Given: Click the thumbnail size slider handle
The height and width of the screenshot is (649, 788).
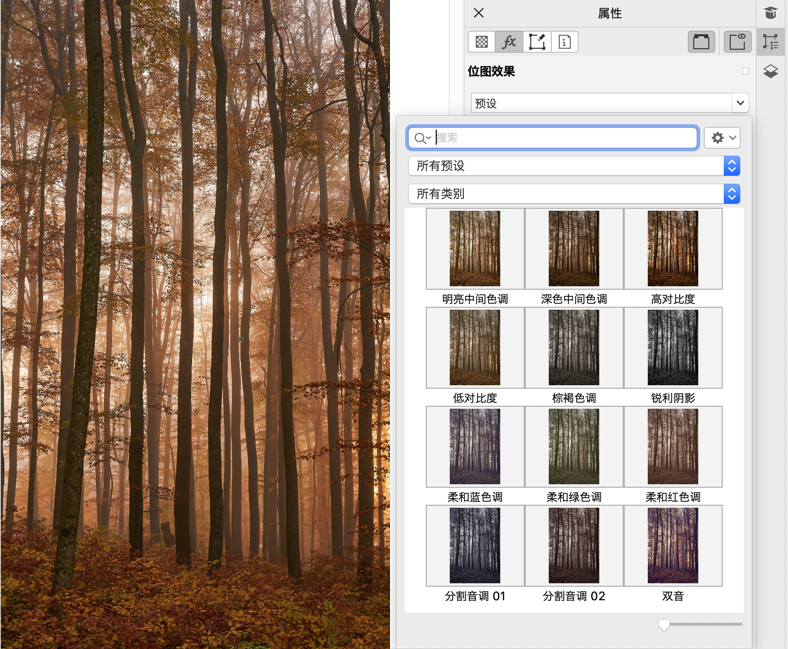Looking at the screenshot, I should [x=664, y=625].
